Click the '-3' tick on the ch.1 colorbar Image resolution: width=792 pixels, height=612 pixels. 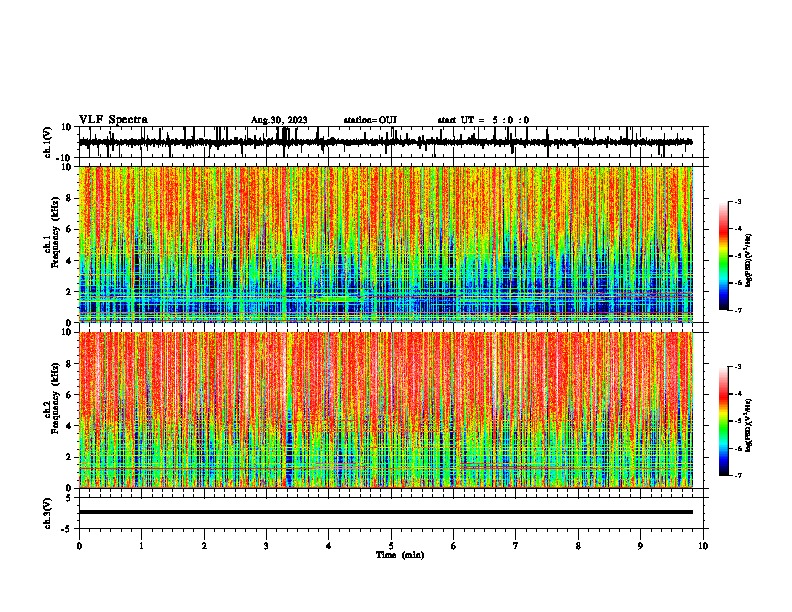[737, 201]
